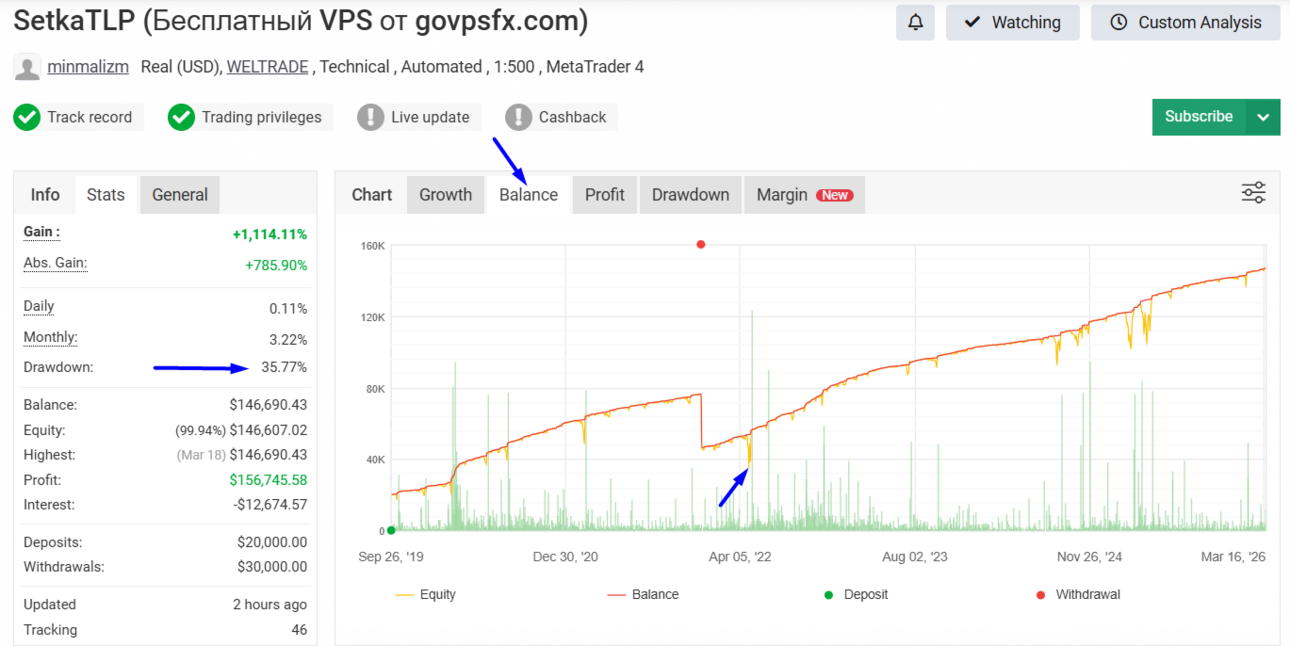Click the New badge on Margin tab
This screenshot has width=1290, height=646.
click(x=835, y=195)
